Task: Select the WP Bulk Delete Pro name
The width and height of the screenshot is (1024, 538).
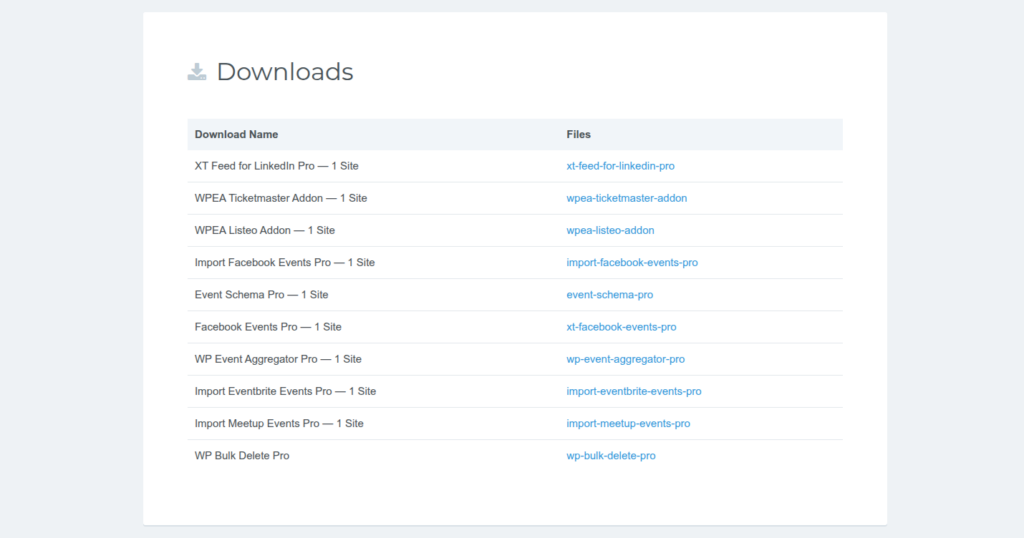Action: click(x=242, y=456)
